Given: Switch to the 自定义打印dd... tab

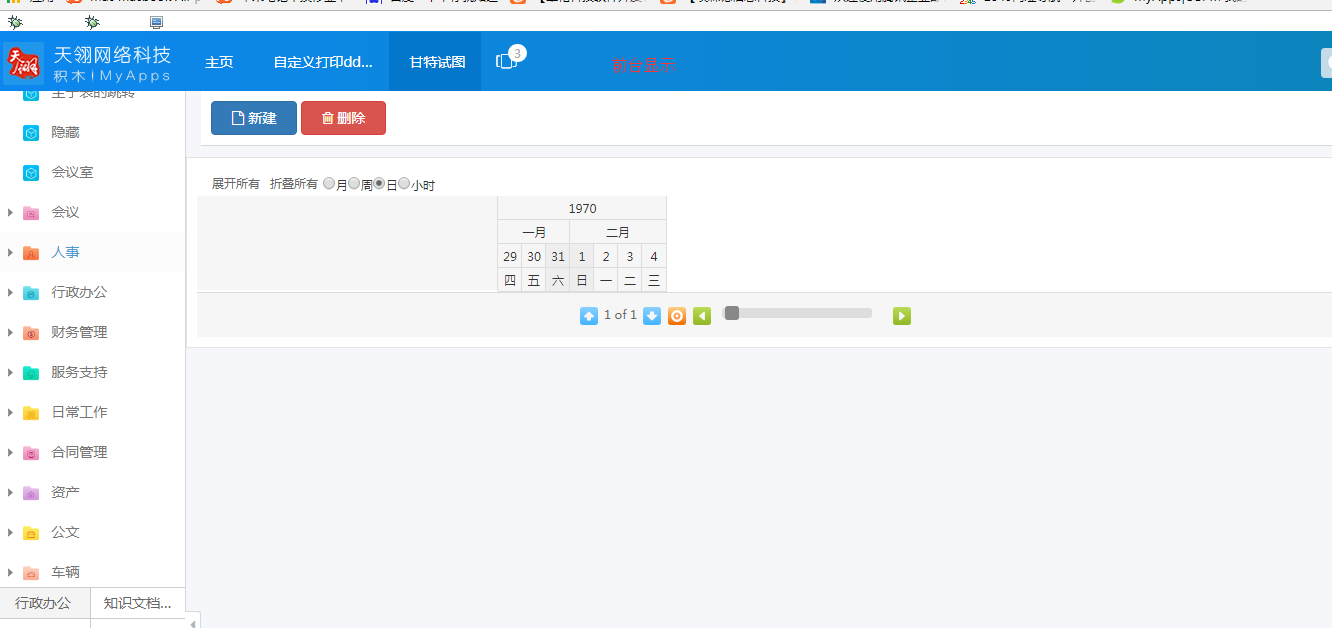Looking at the screenshot, I should [323, 61].
